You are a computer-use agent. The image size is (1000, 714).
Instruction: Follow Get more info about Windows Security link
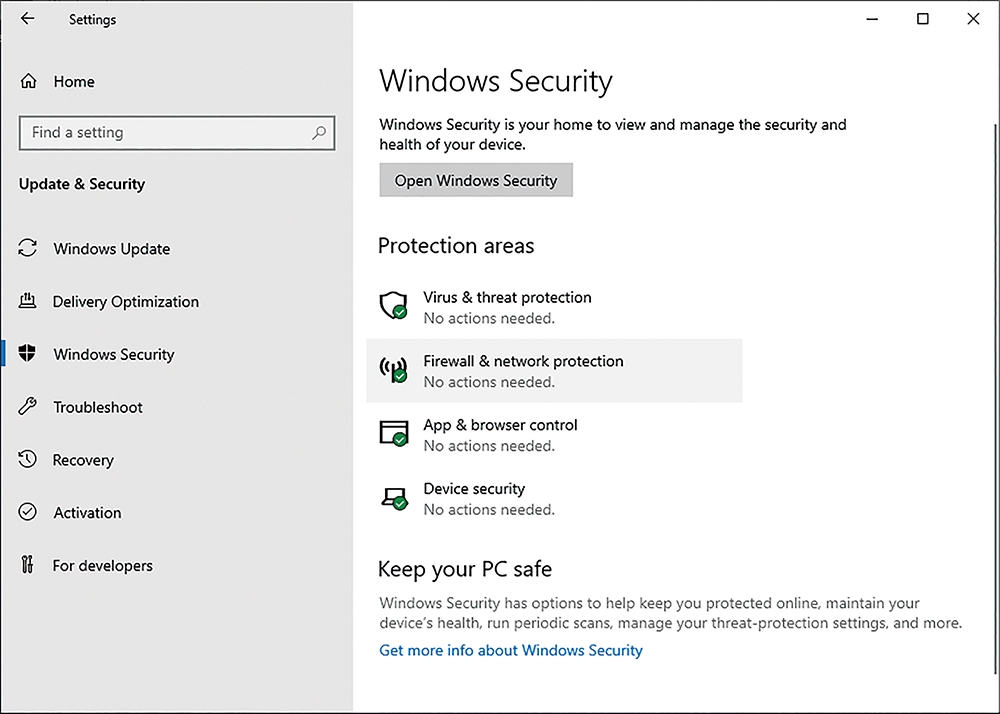(511, 650)
